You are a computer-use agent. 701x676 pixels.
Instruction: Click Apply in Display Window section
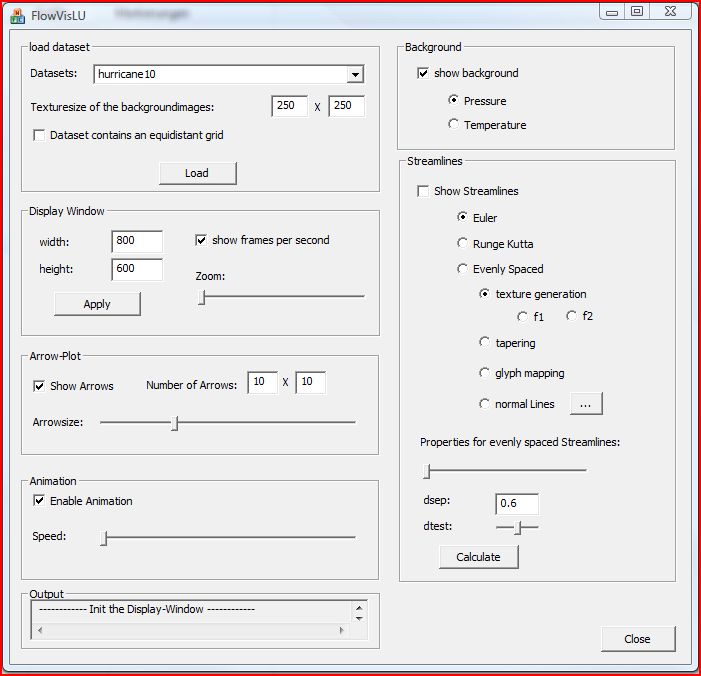(x=97, y=304)
